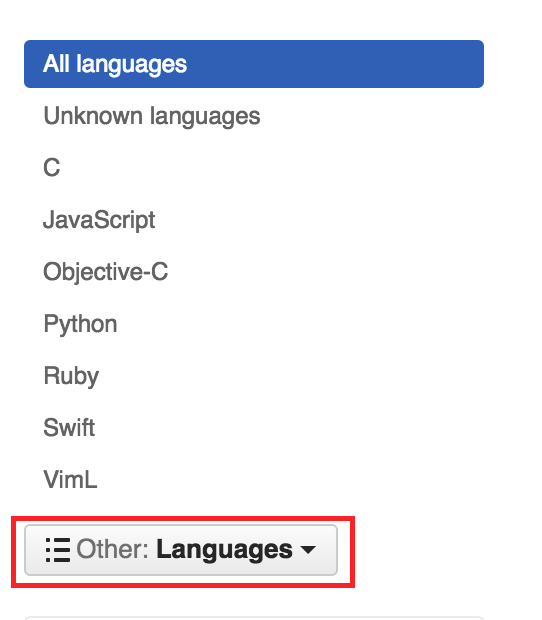Filter by VimL language

tap(70, 480)
